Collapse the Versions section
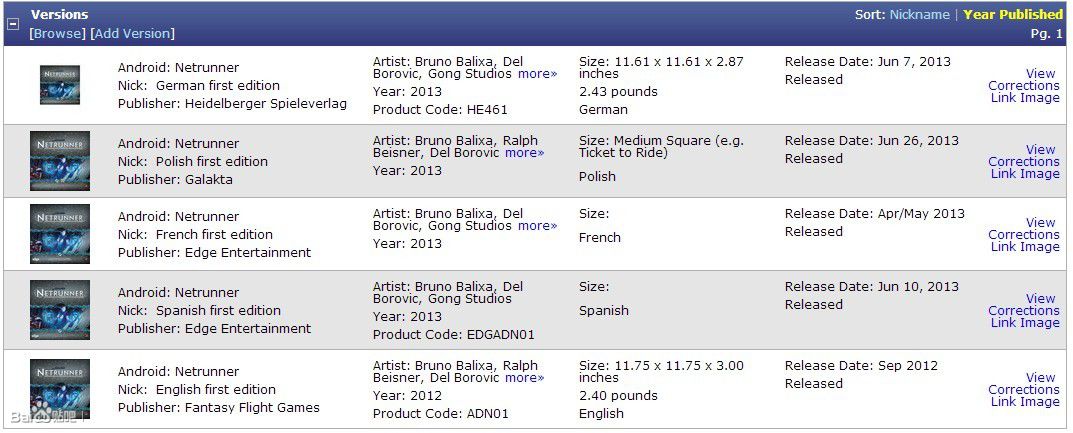This screenshot has width=1073, height=433. tap(13, 24)
